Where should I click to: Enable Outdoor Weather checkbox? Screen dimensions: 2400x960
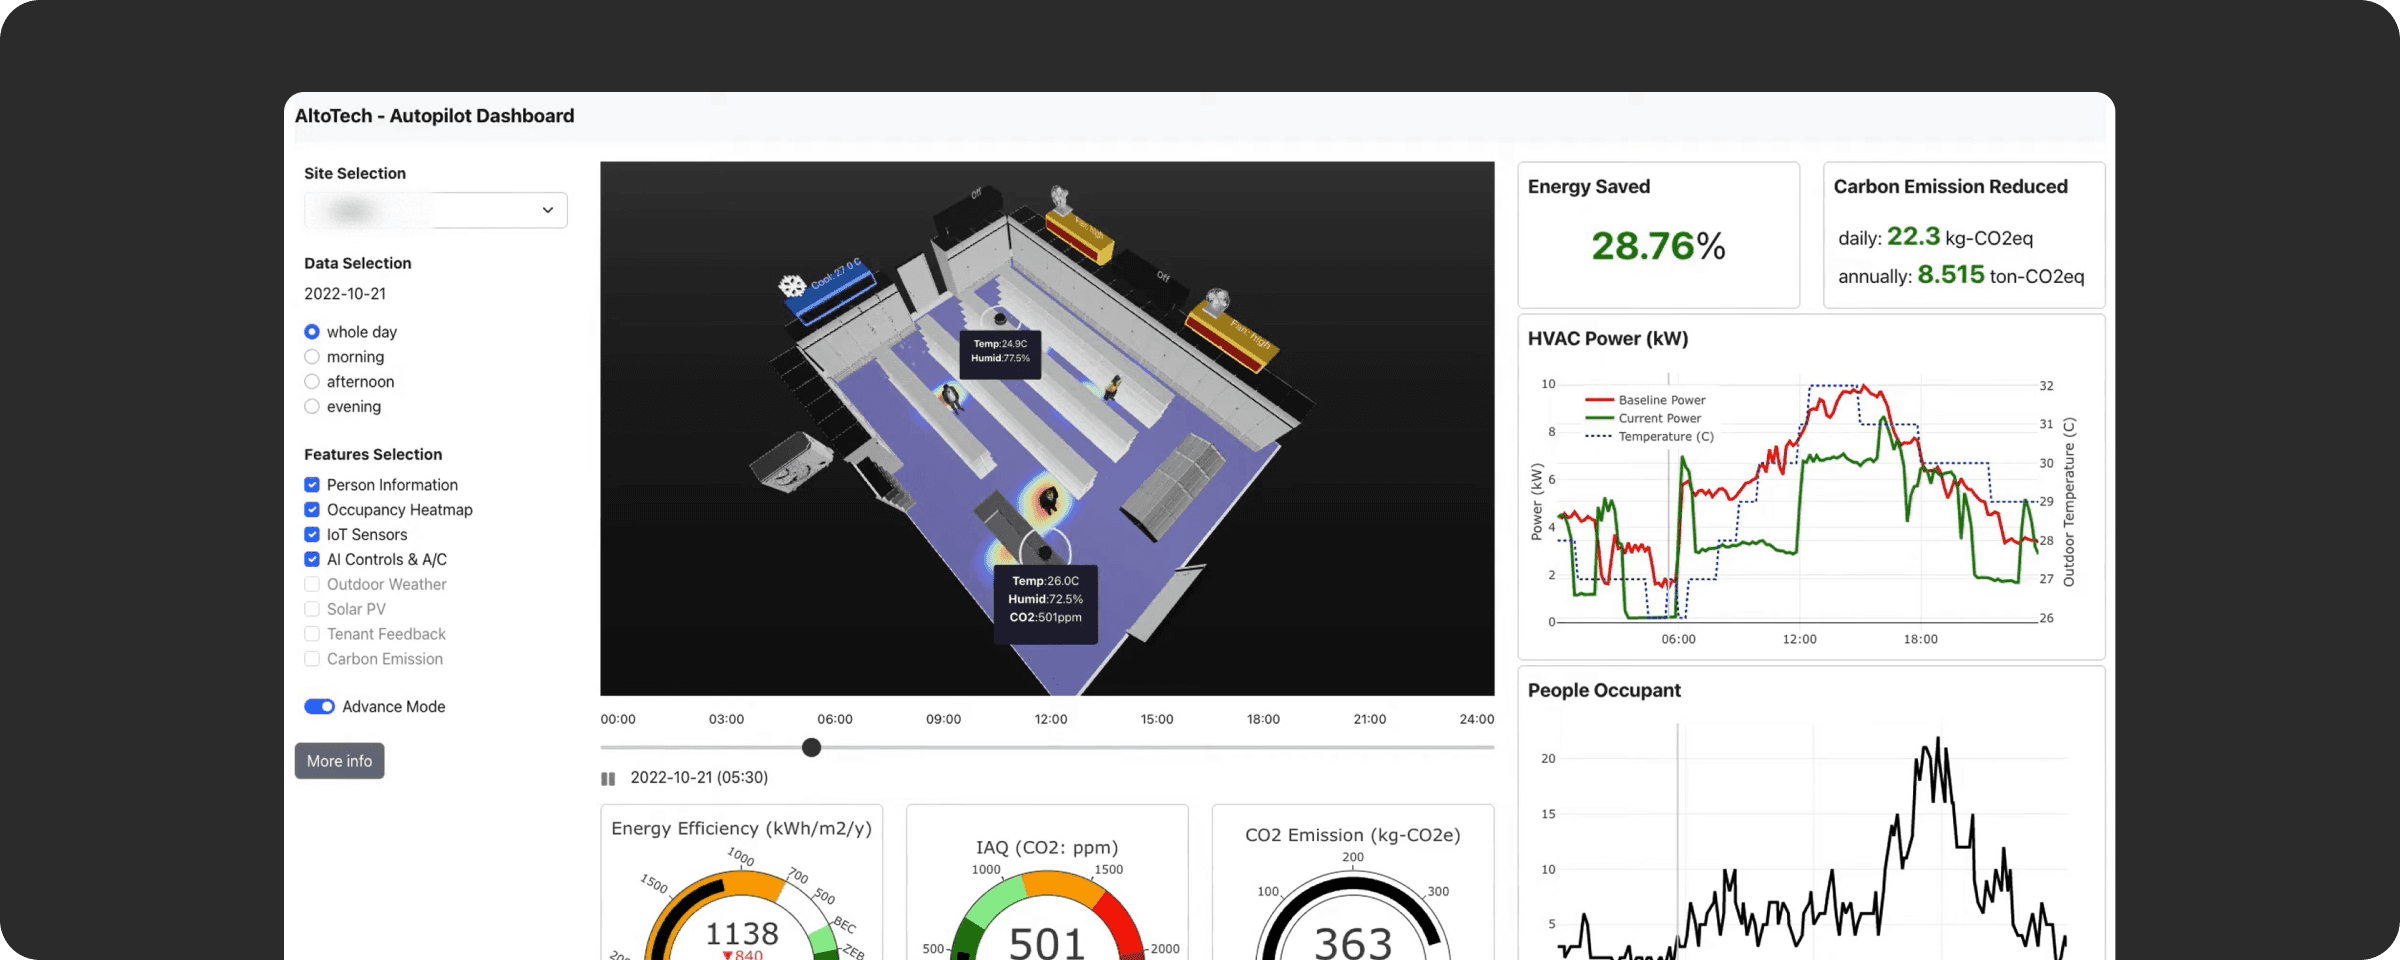pos(312,585)
